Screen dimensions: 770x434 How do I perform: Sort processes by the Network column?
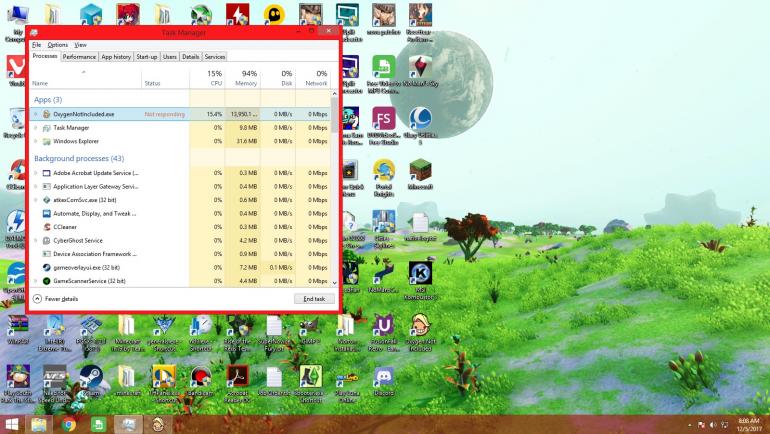(312, 78)
